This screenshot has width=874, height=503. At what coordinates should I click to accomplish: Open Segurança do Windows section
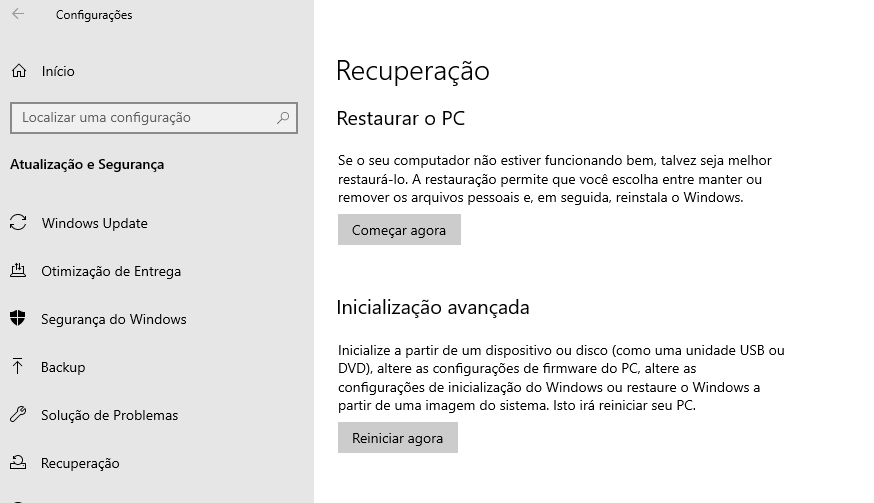pyautogui.click(x=114, y=319)
